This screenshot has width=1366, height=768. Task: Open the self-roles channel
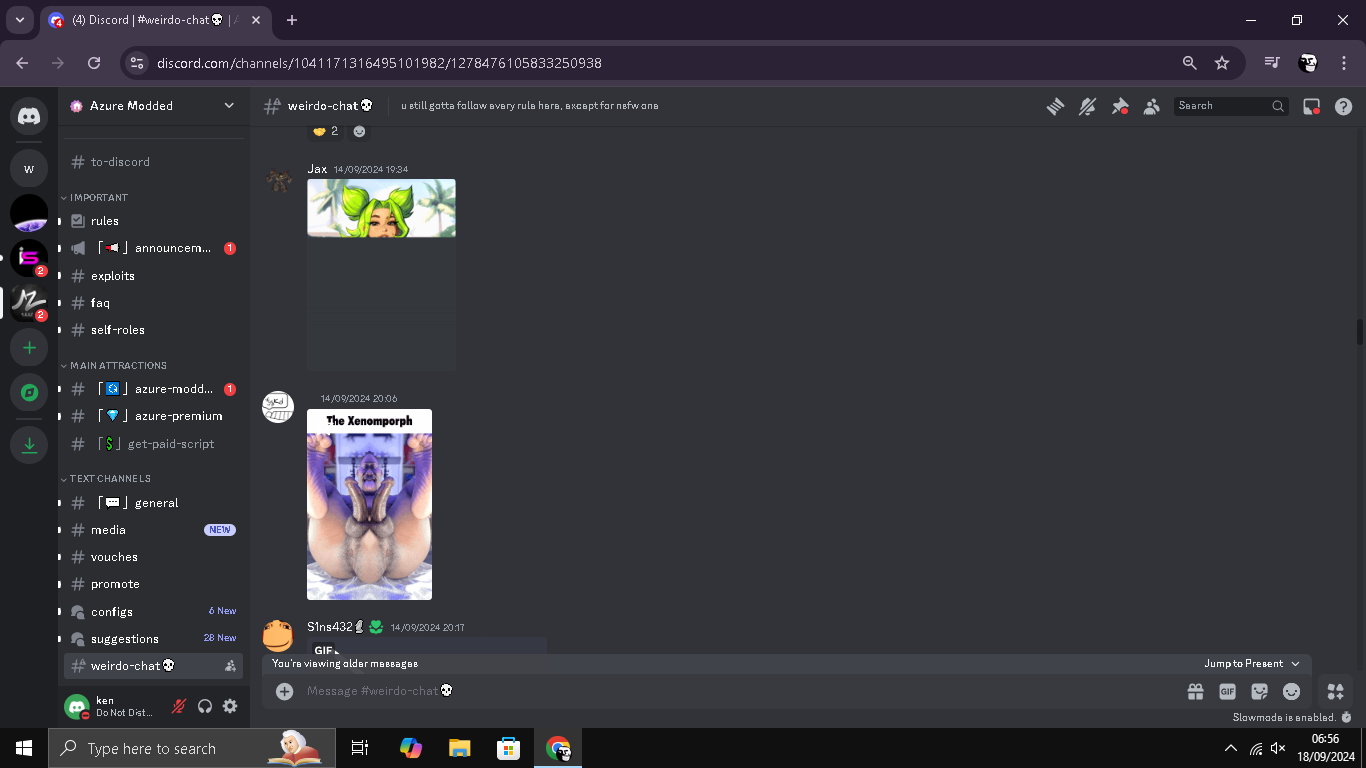pyautogui.click(x=154, y=330)
